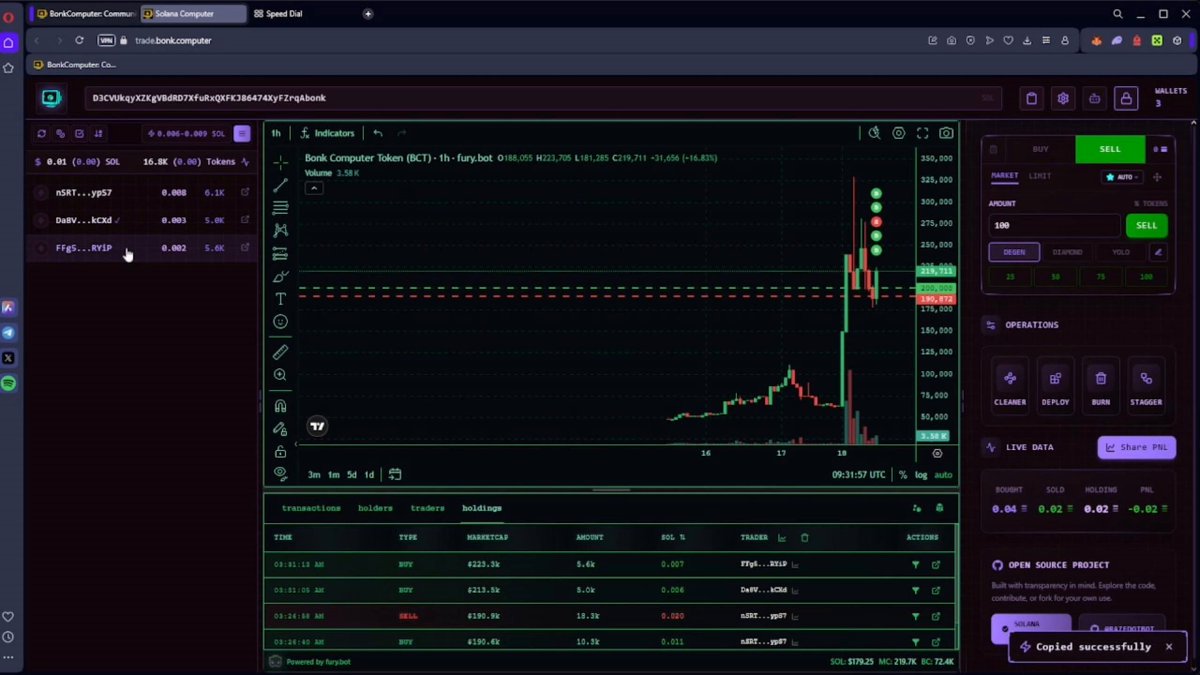Enter fullscreen chart mode
Image resolution: width=1200 pixels, height=675 pixels.
[x=922, y=133]
